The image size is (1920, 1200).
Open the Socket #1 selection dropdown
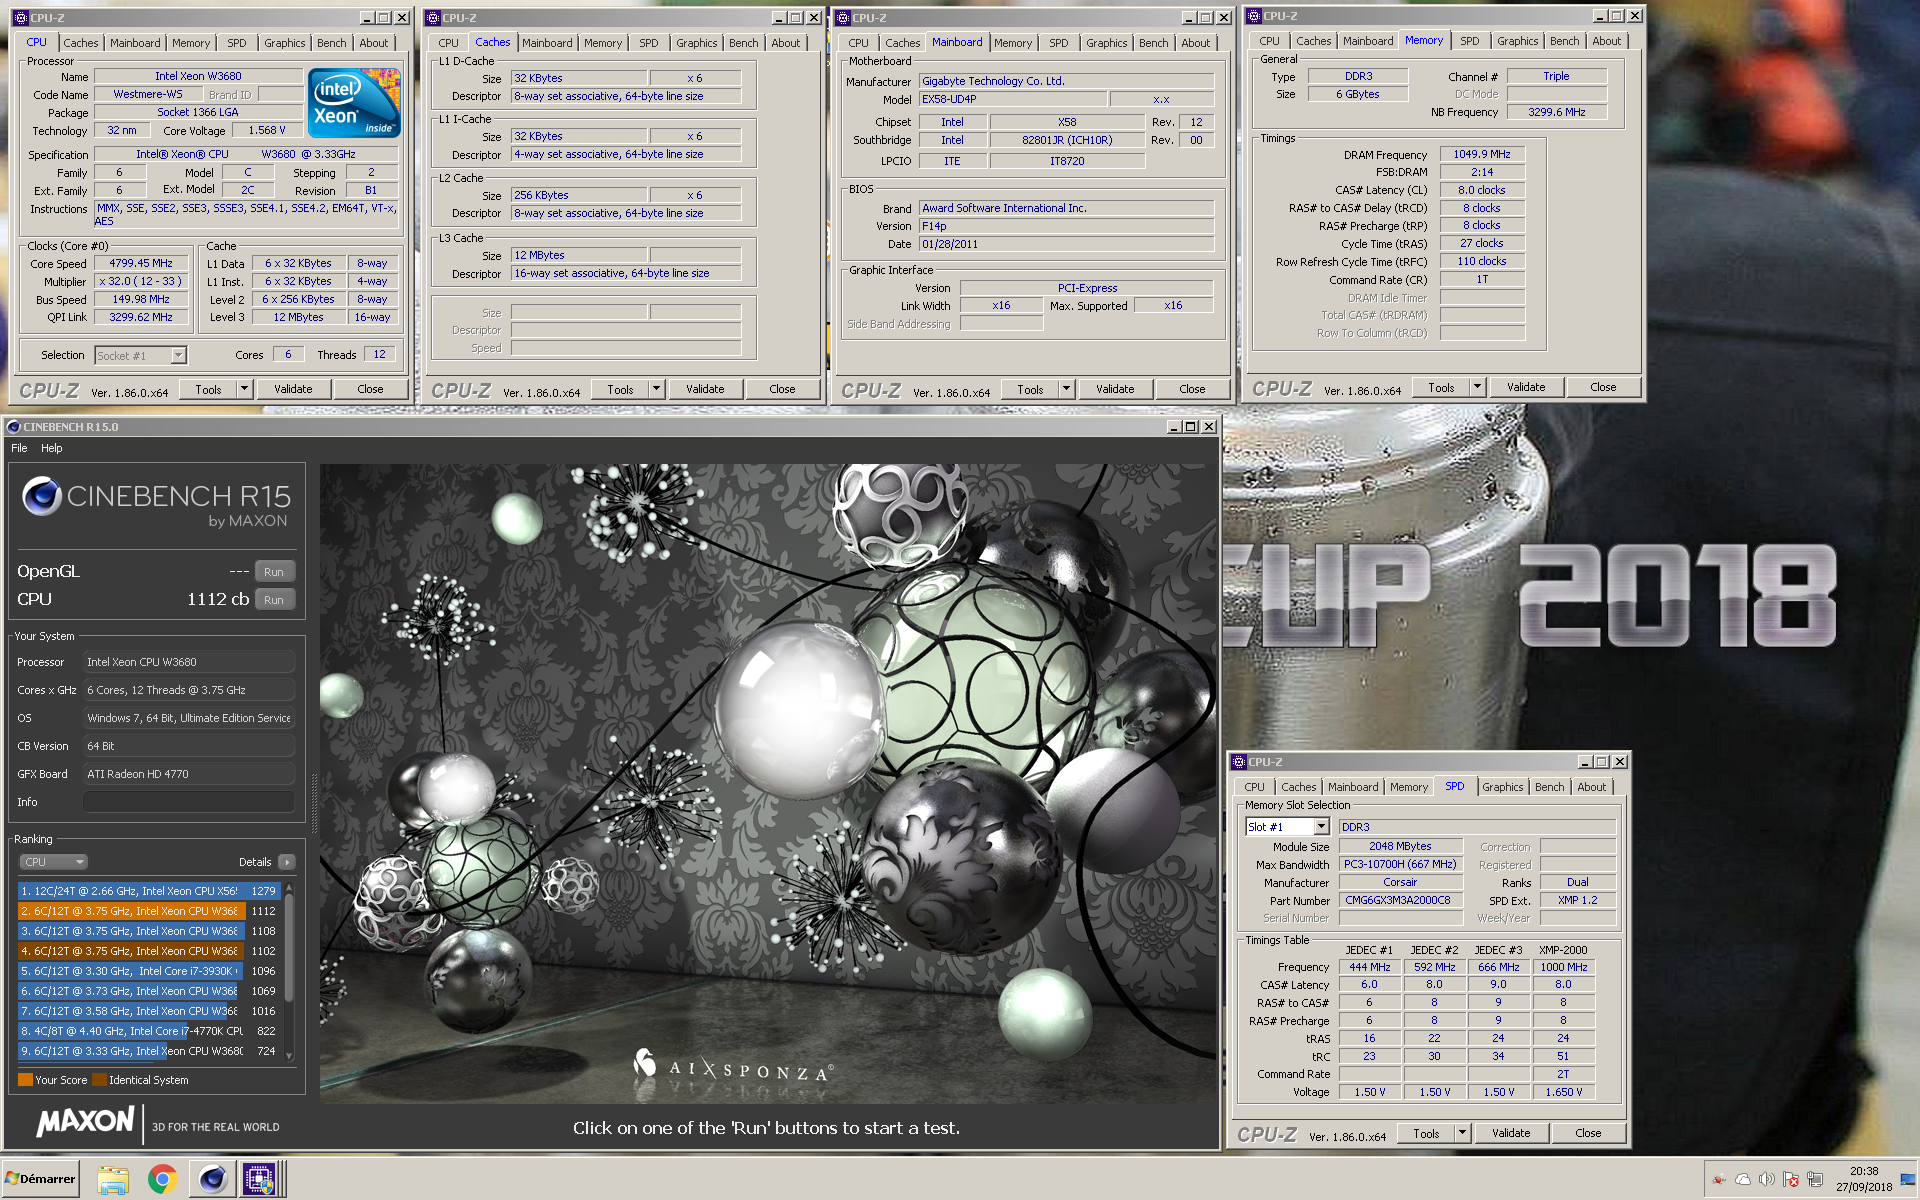[x=178, y=355]
